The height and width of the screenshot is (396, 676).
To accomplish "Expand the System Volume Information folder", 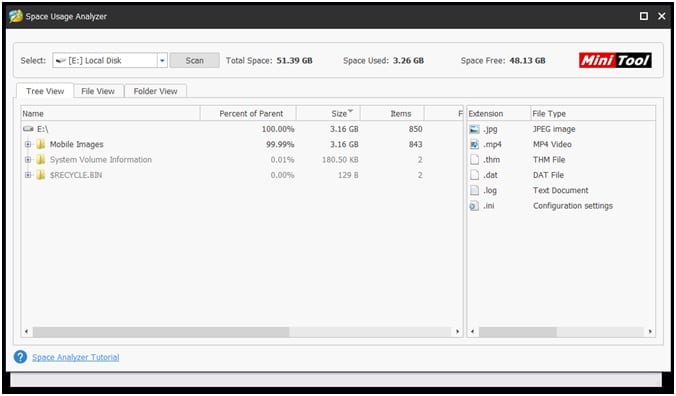I will click(x=28, y=160).
